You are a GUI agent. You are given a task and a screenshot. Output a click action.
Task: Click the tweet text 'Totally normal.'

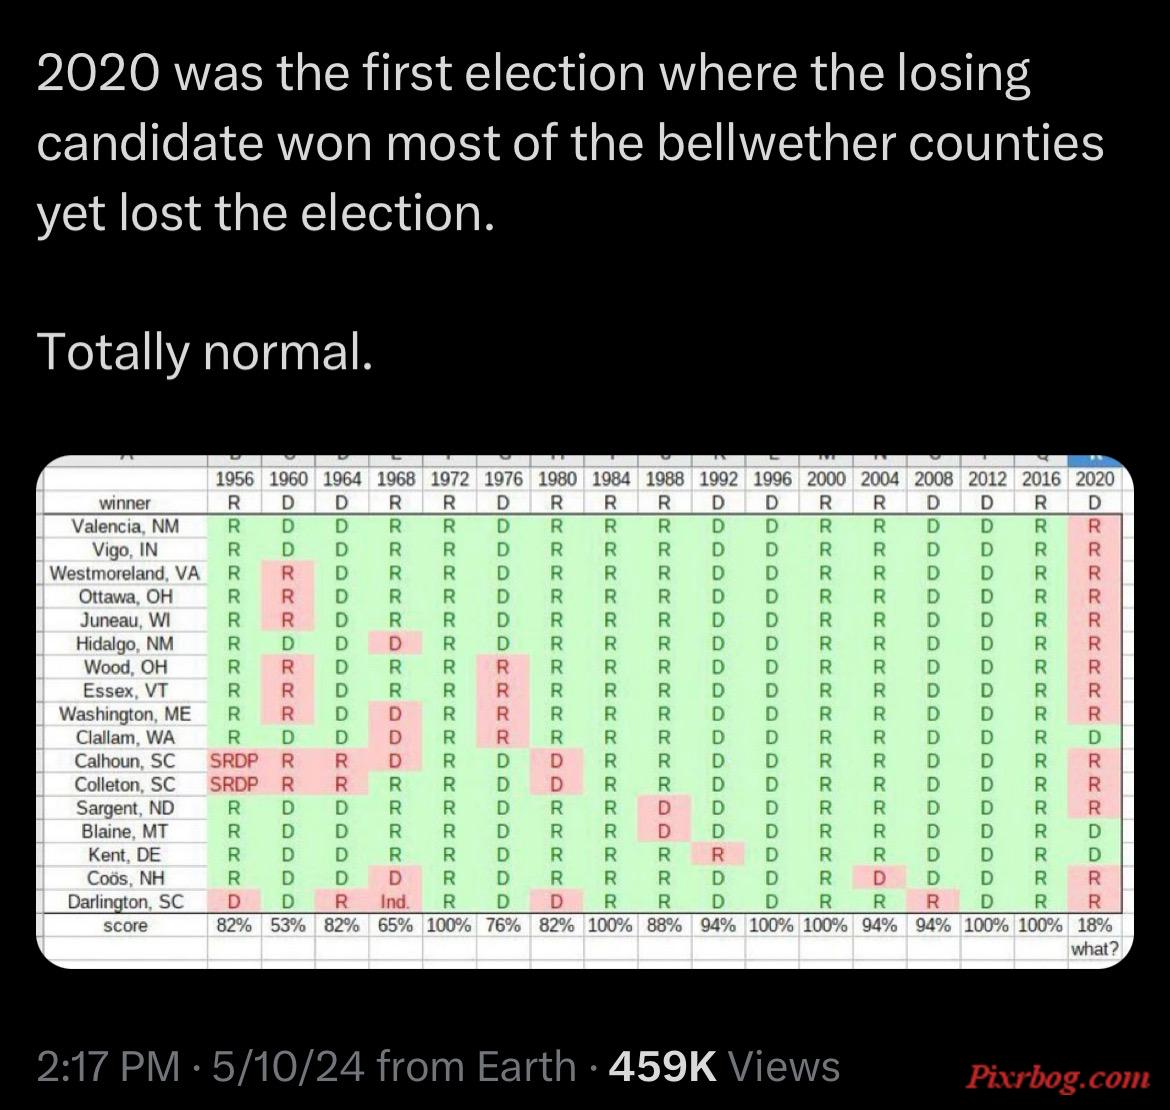click(x=204, y=352)
